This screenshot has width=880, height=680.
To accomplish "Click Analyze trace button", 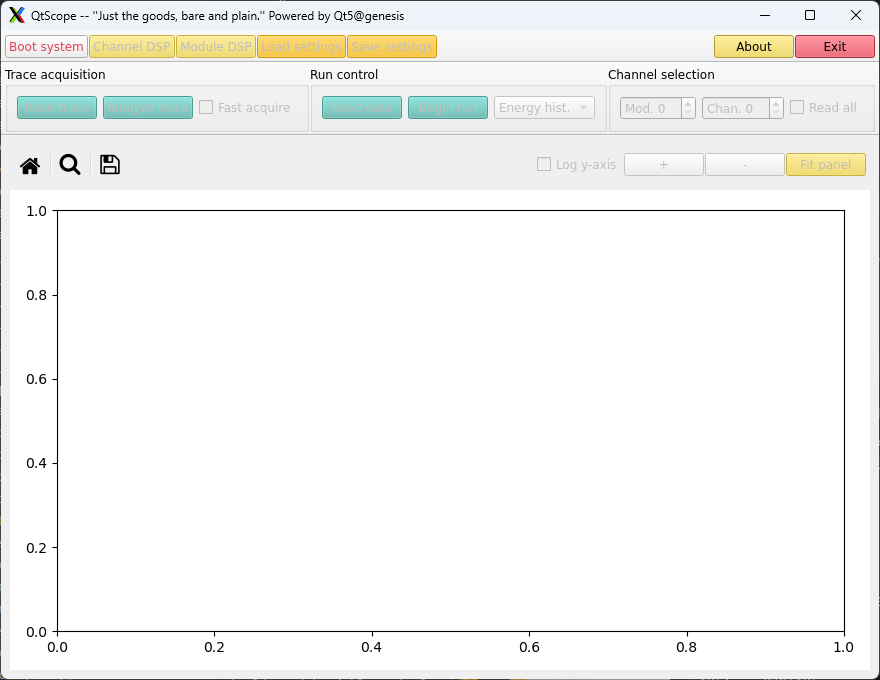I will coord(148,108).
